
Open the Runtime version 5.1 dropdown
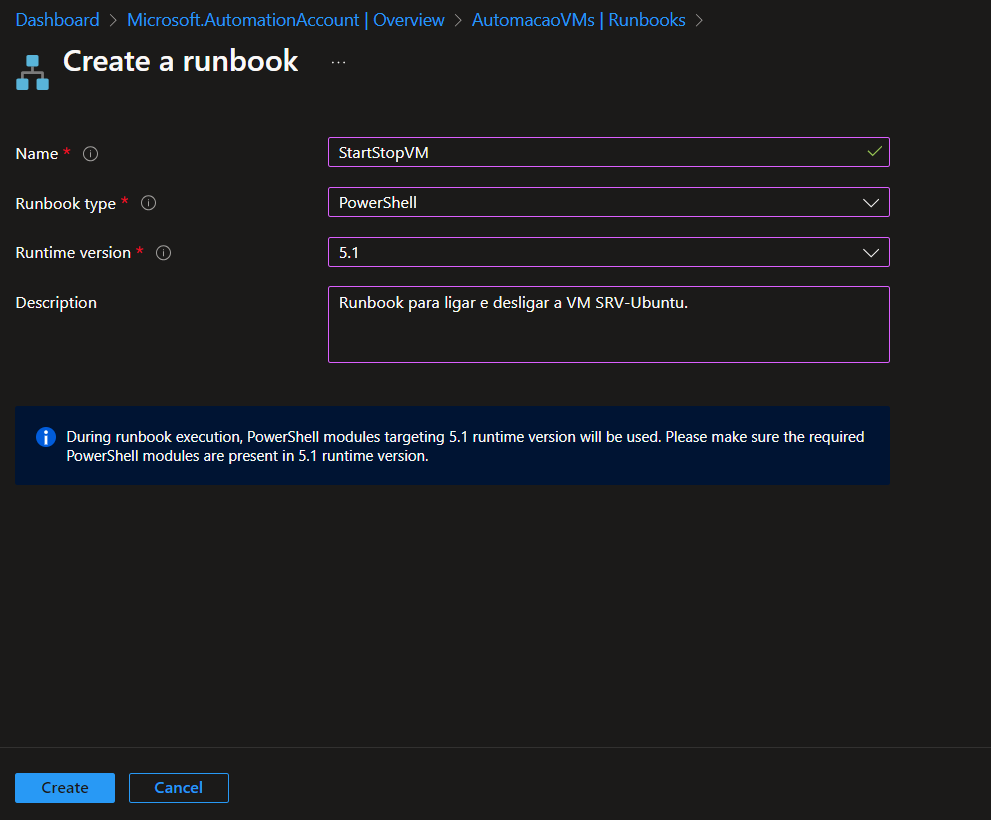(608, 253)
